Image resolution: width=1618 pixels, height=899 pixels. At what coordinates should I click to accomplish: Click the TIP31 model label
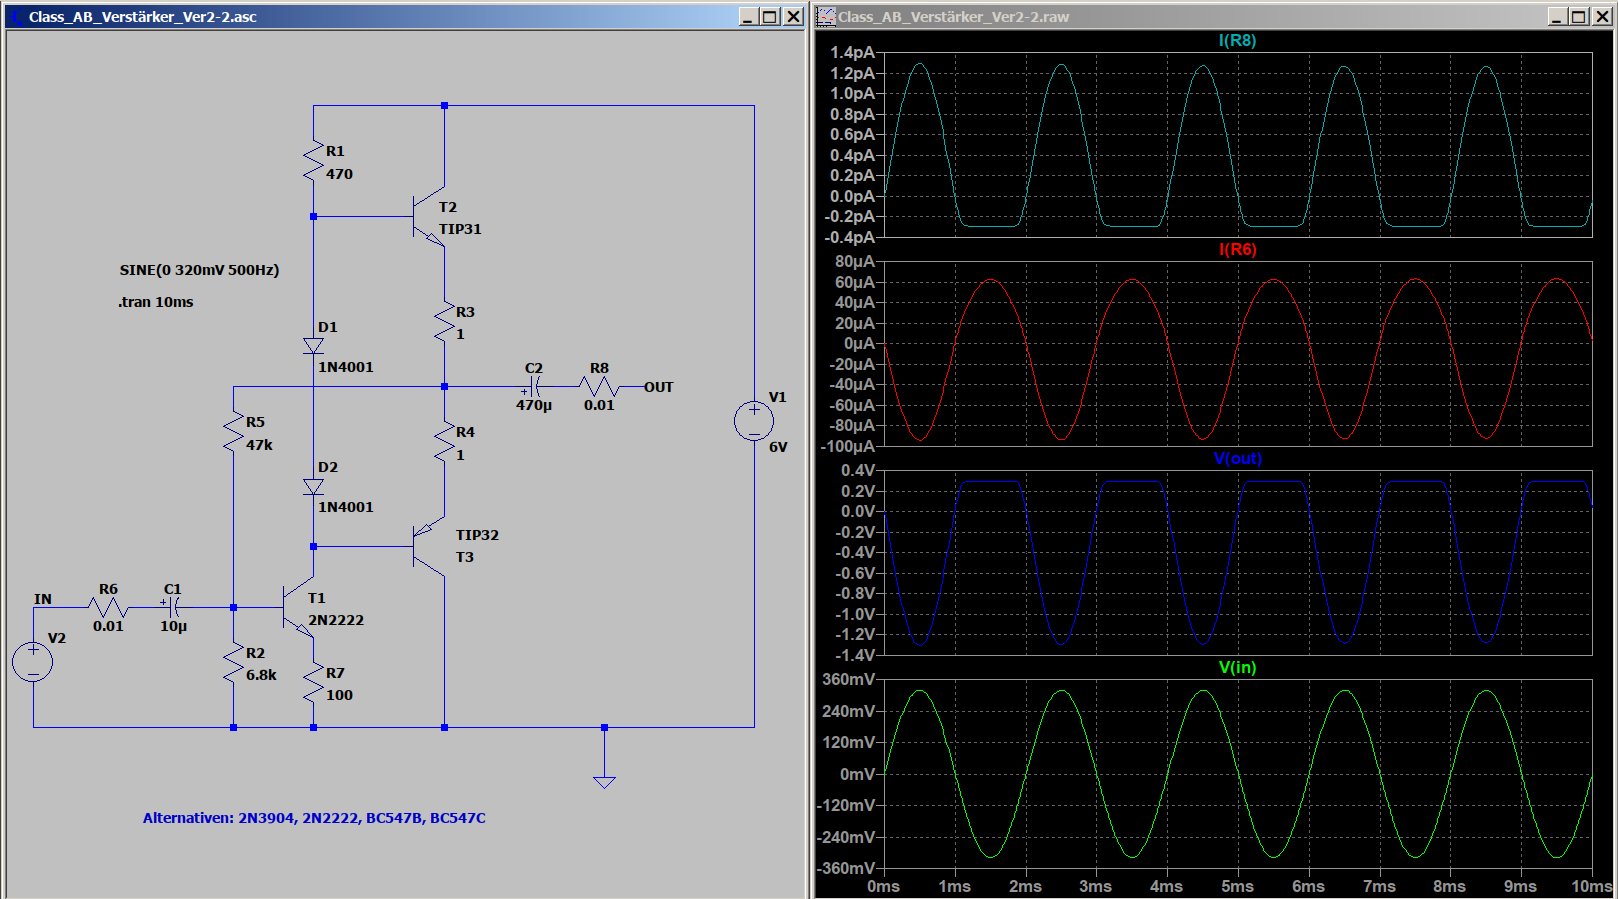tap(460, 229)
